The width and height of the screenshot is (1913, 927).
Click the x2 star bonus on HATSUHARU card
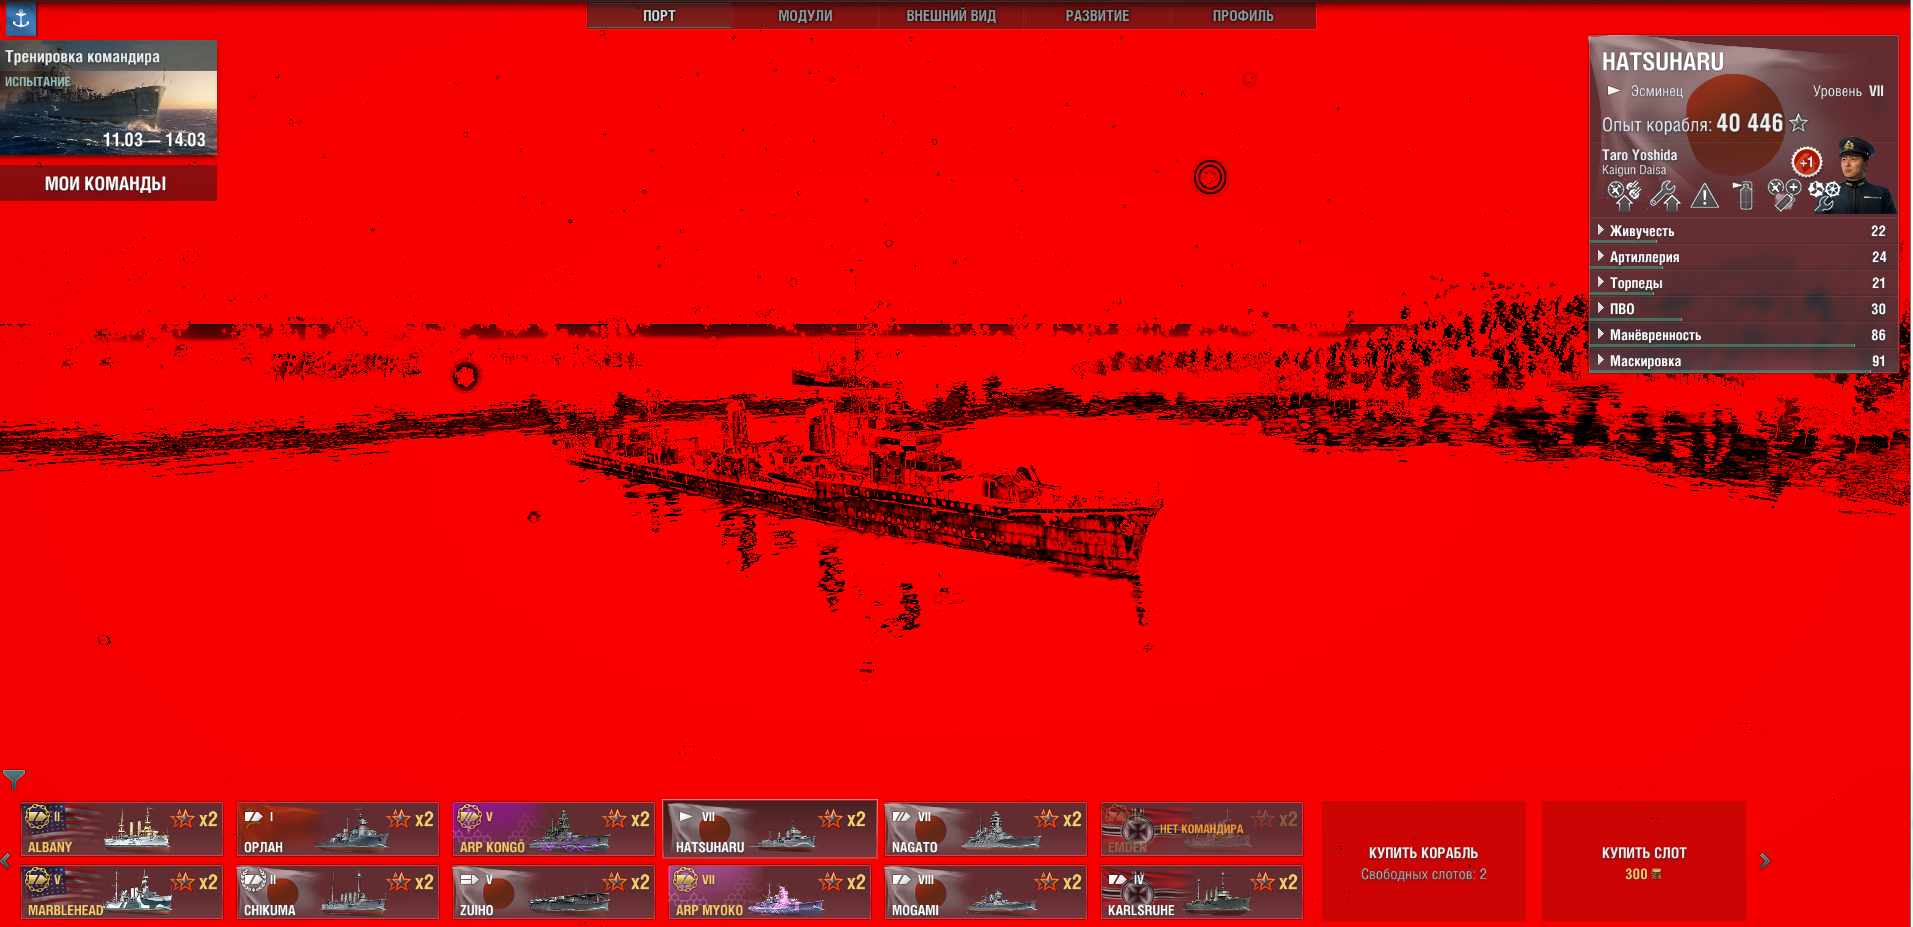pyautogui.click(x=843, y=819)
